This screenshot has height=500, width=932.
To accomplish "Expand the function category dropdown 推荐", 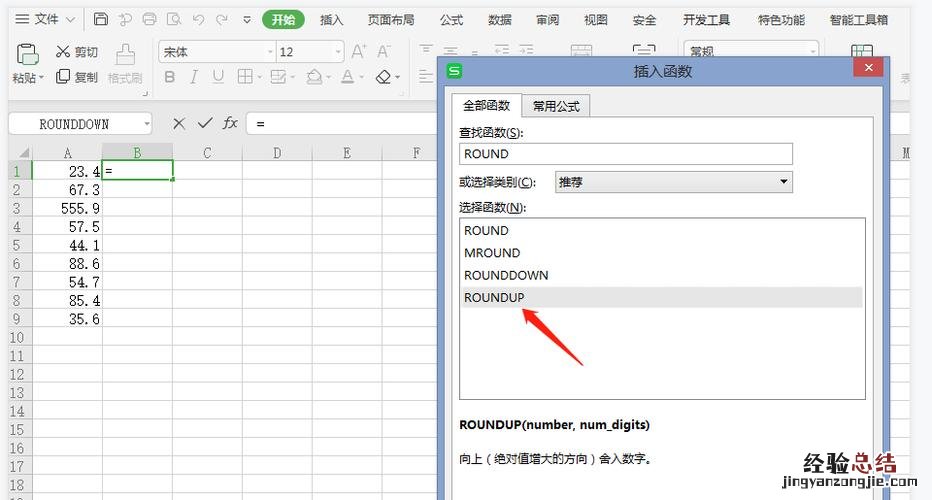I will point(783,182).
